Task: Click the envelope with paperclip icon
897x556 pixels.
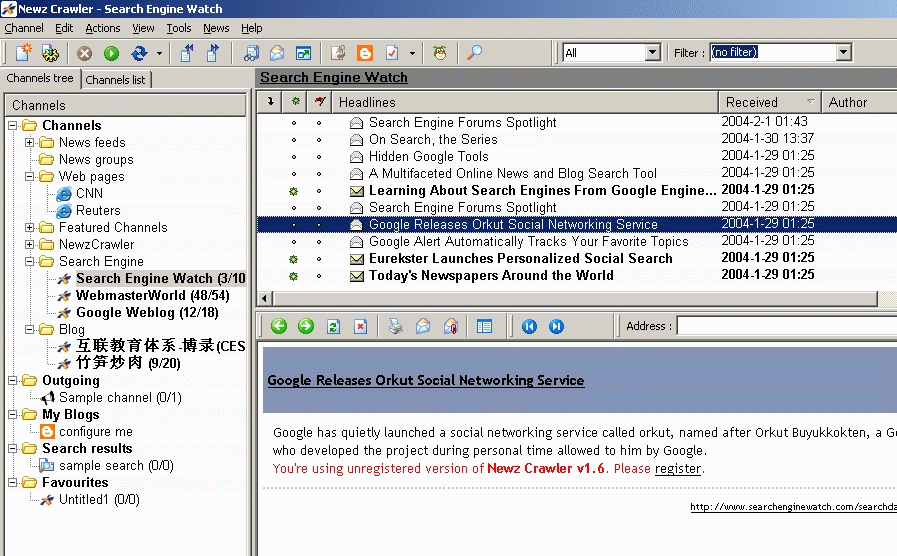Action: pyautogui.click(x=450, y=327)
